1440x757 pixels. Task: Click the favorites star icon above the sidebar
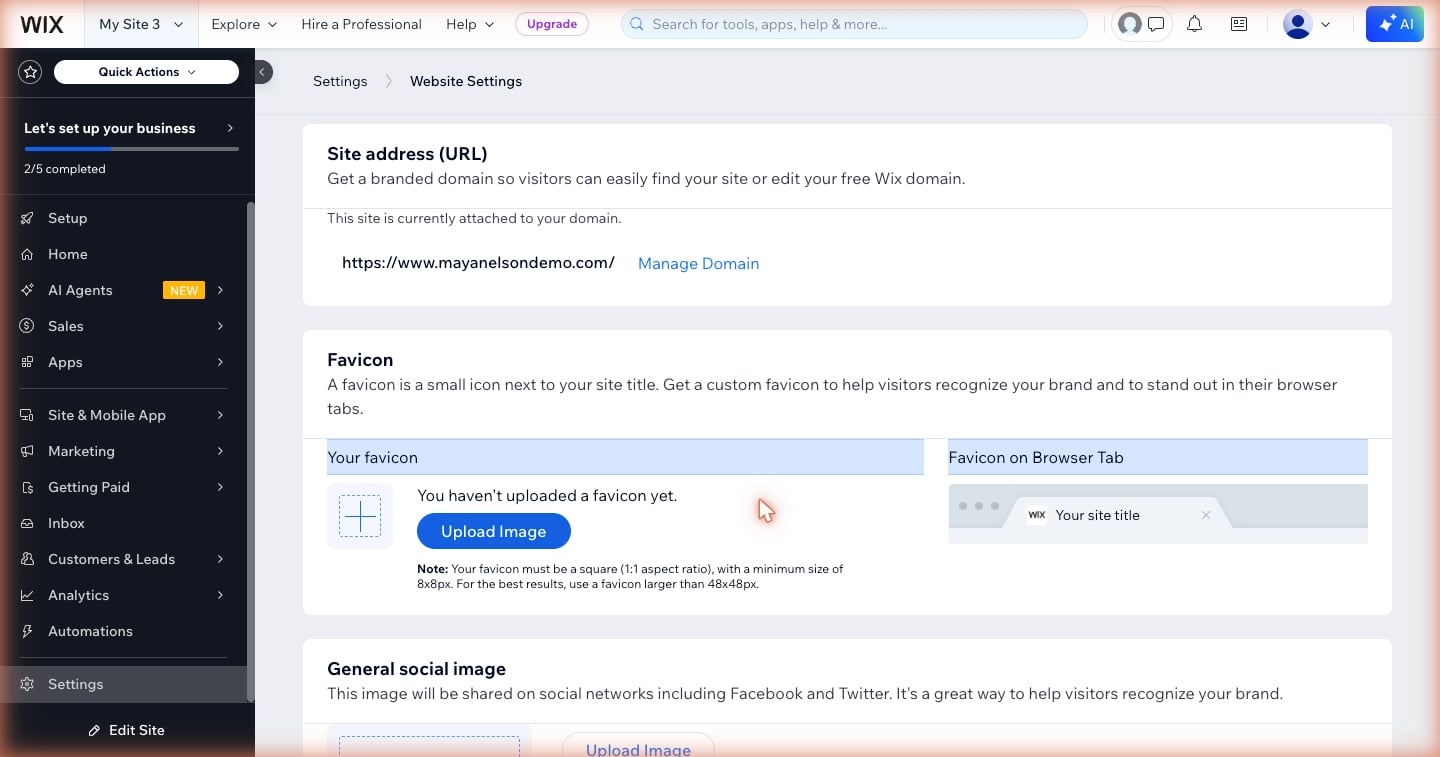(x=30, y=72)
